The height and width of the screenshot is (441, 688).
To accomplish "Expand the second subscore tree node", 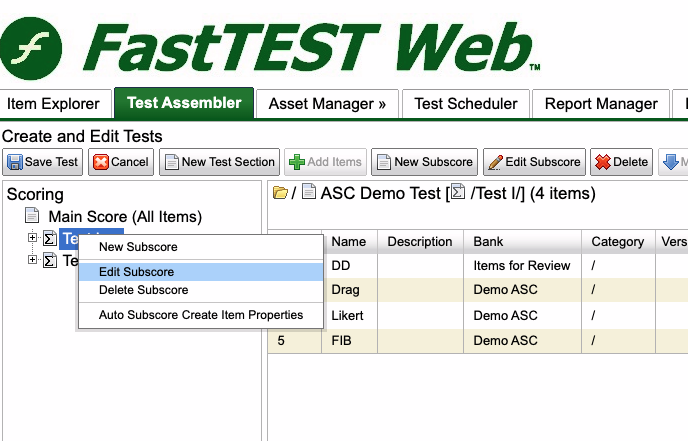I will pos(32,259).
